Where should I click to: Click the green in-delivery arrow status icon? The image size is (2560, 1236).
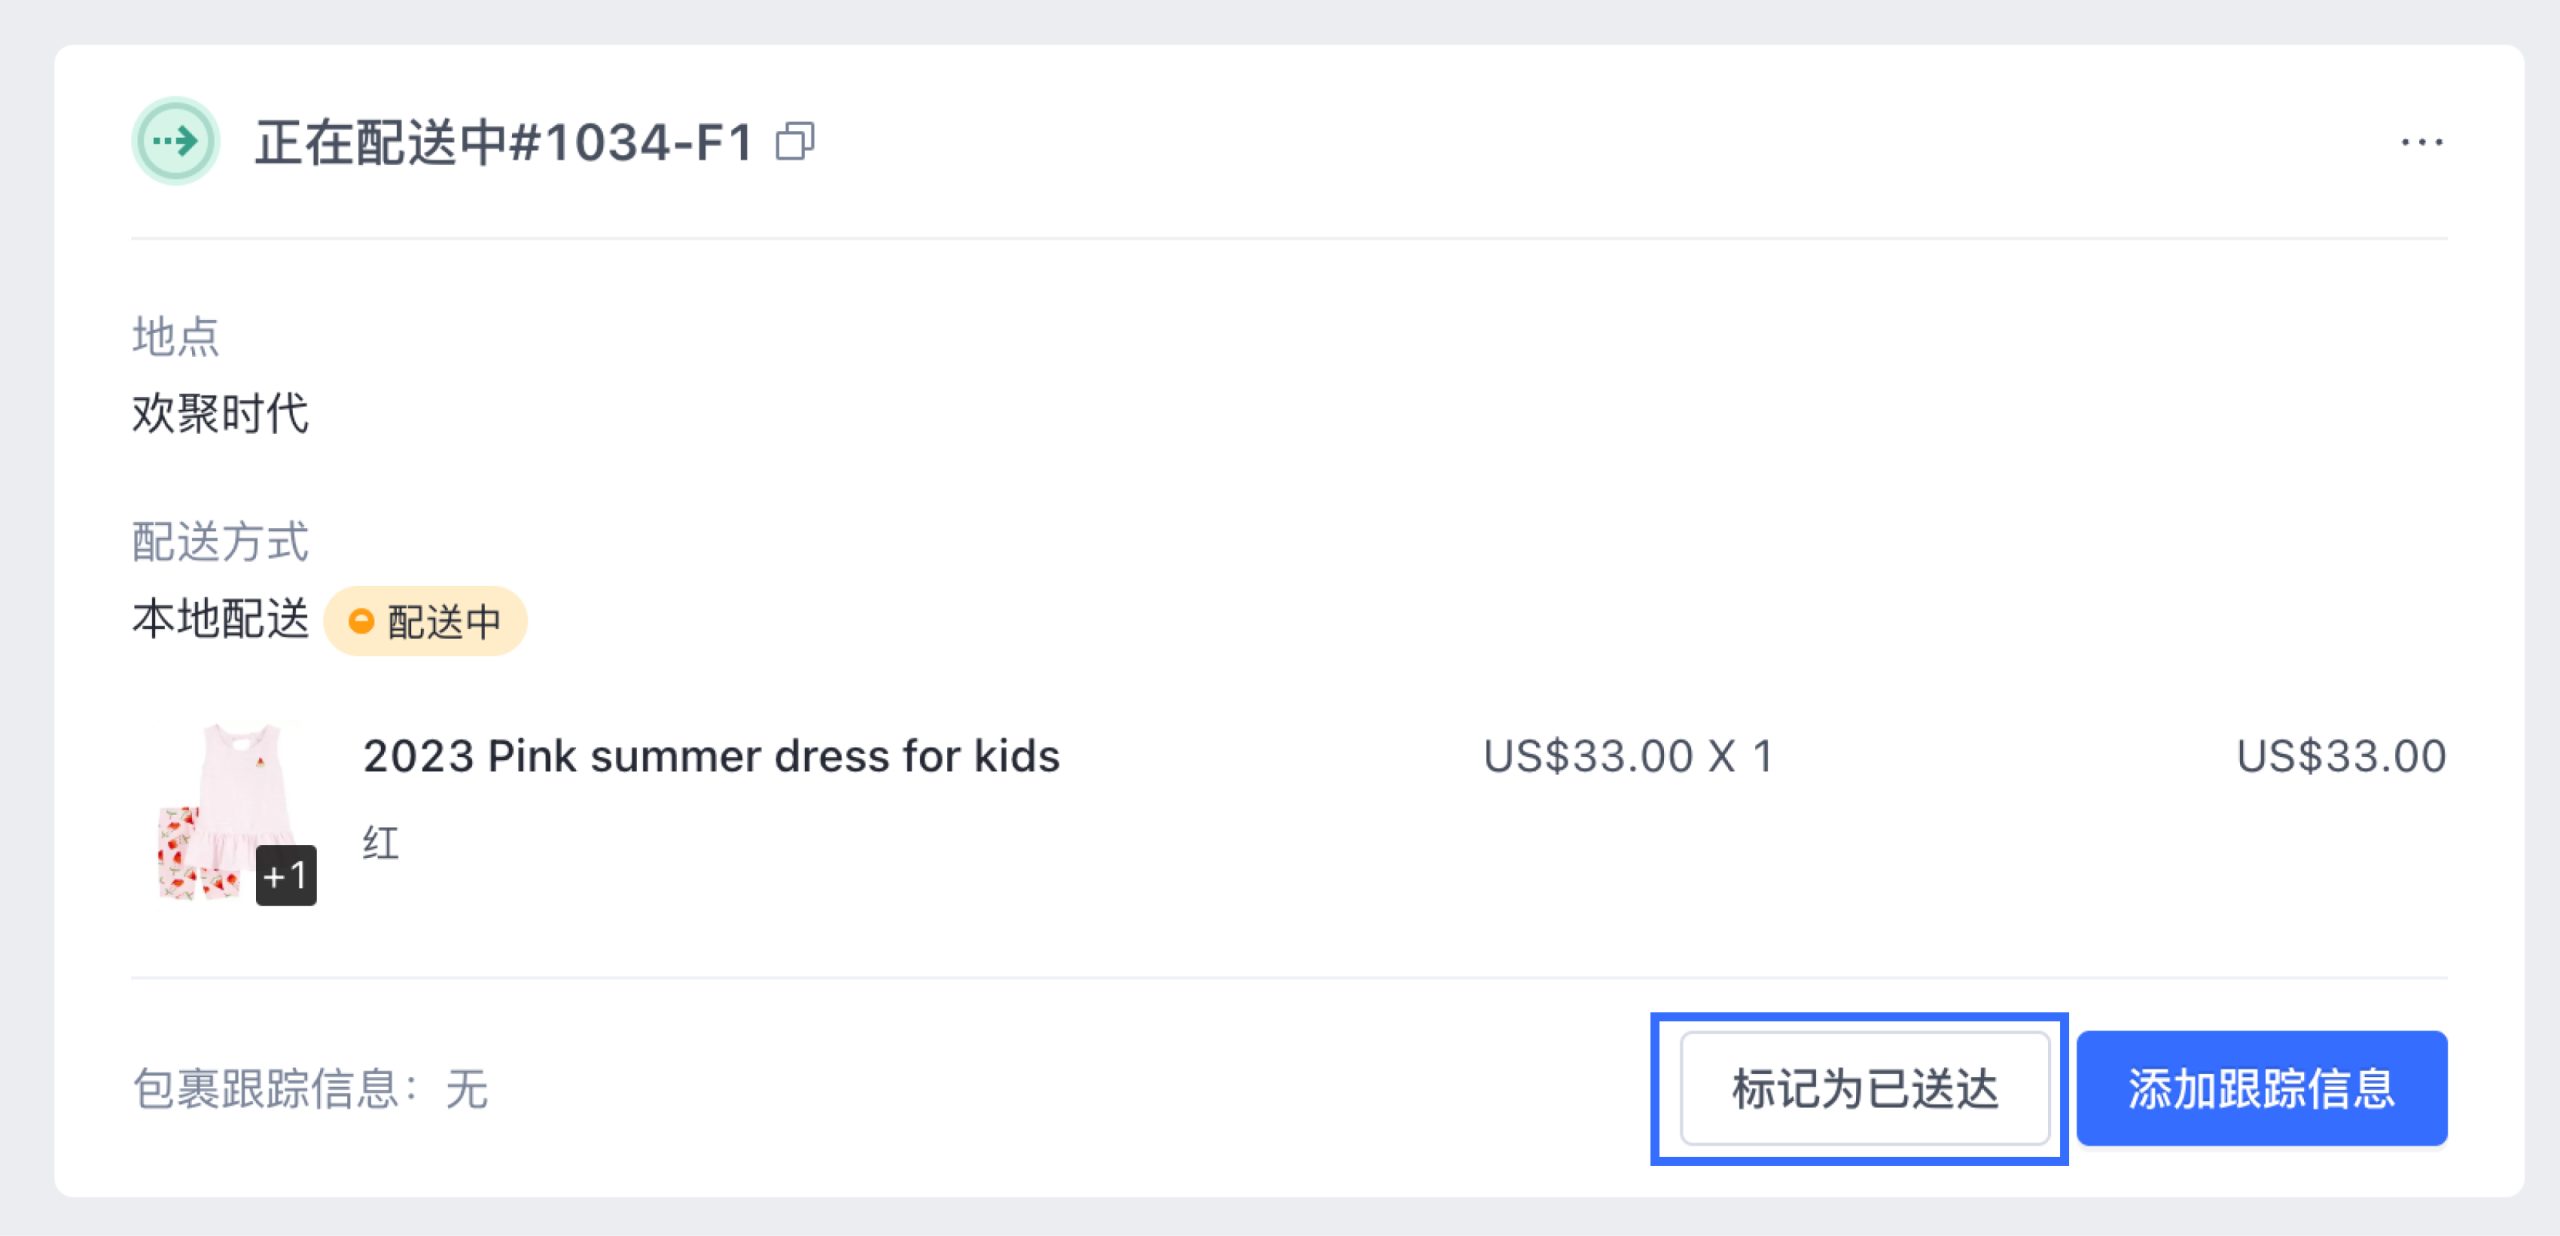[x=176, y=141]
